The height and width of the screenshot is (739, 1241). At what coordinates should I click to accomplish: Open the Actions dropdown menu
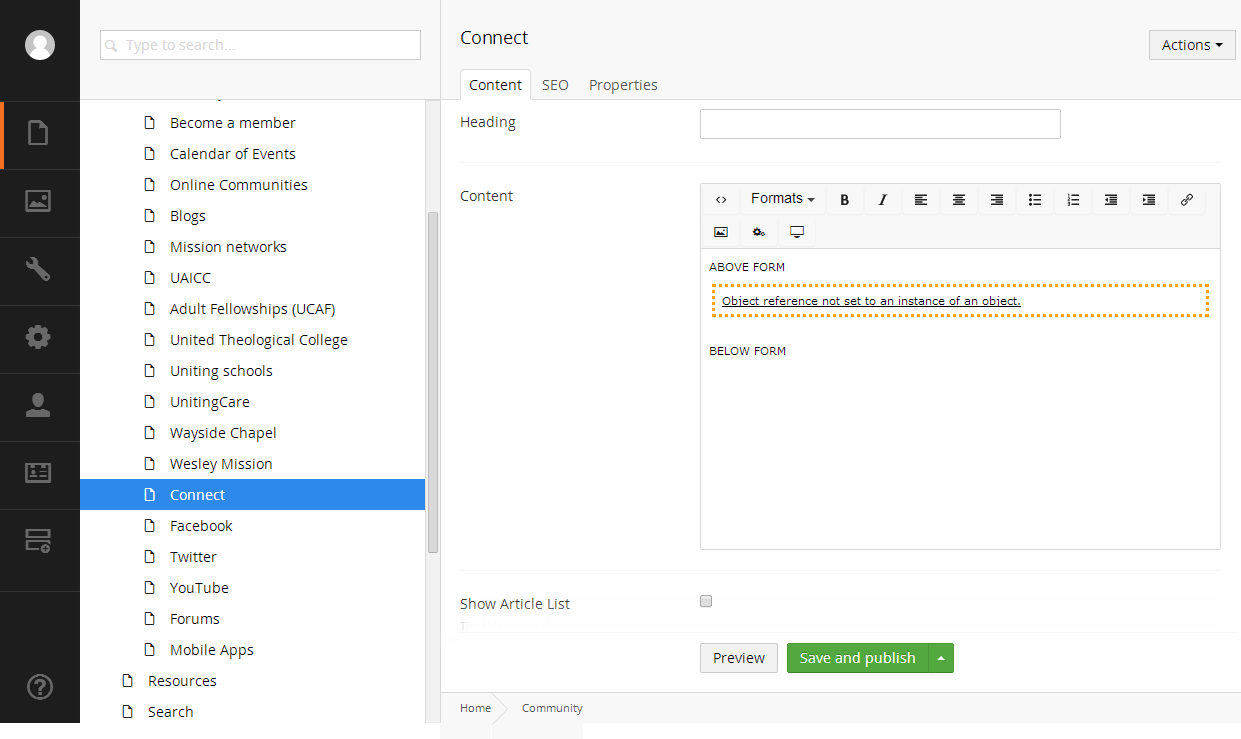point(1192,45)
